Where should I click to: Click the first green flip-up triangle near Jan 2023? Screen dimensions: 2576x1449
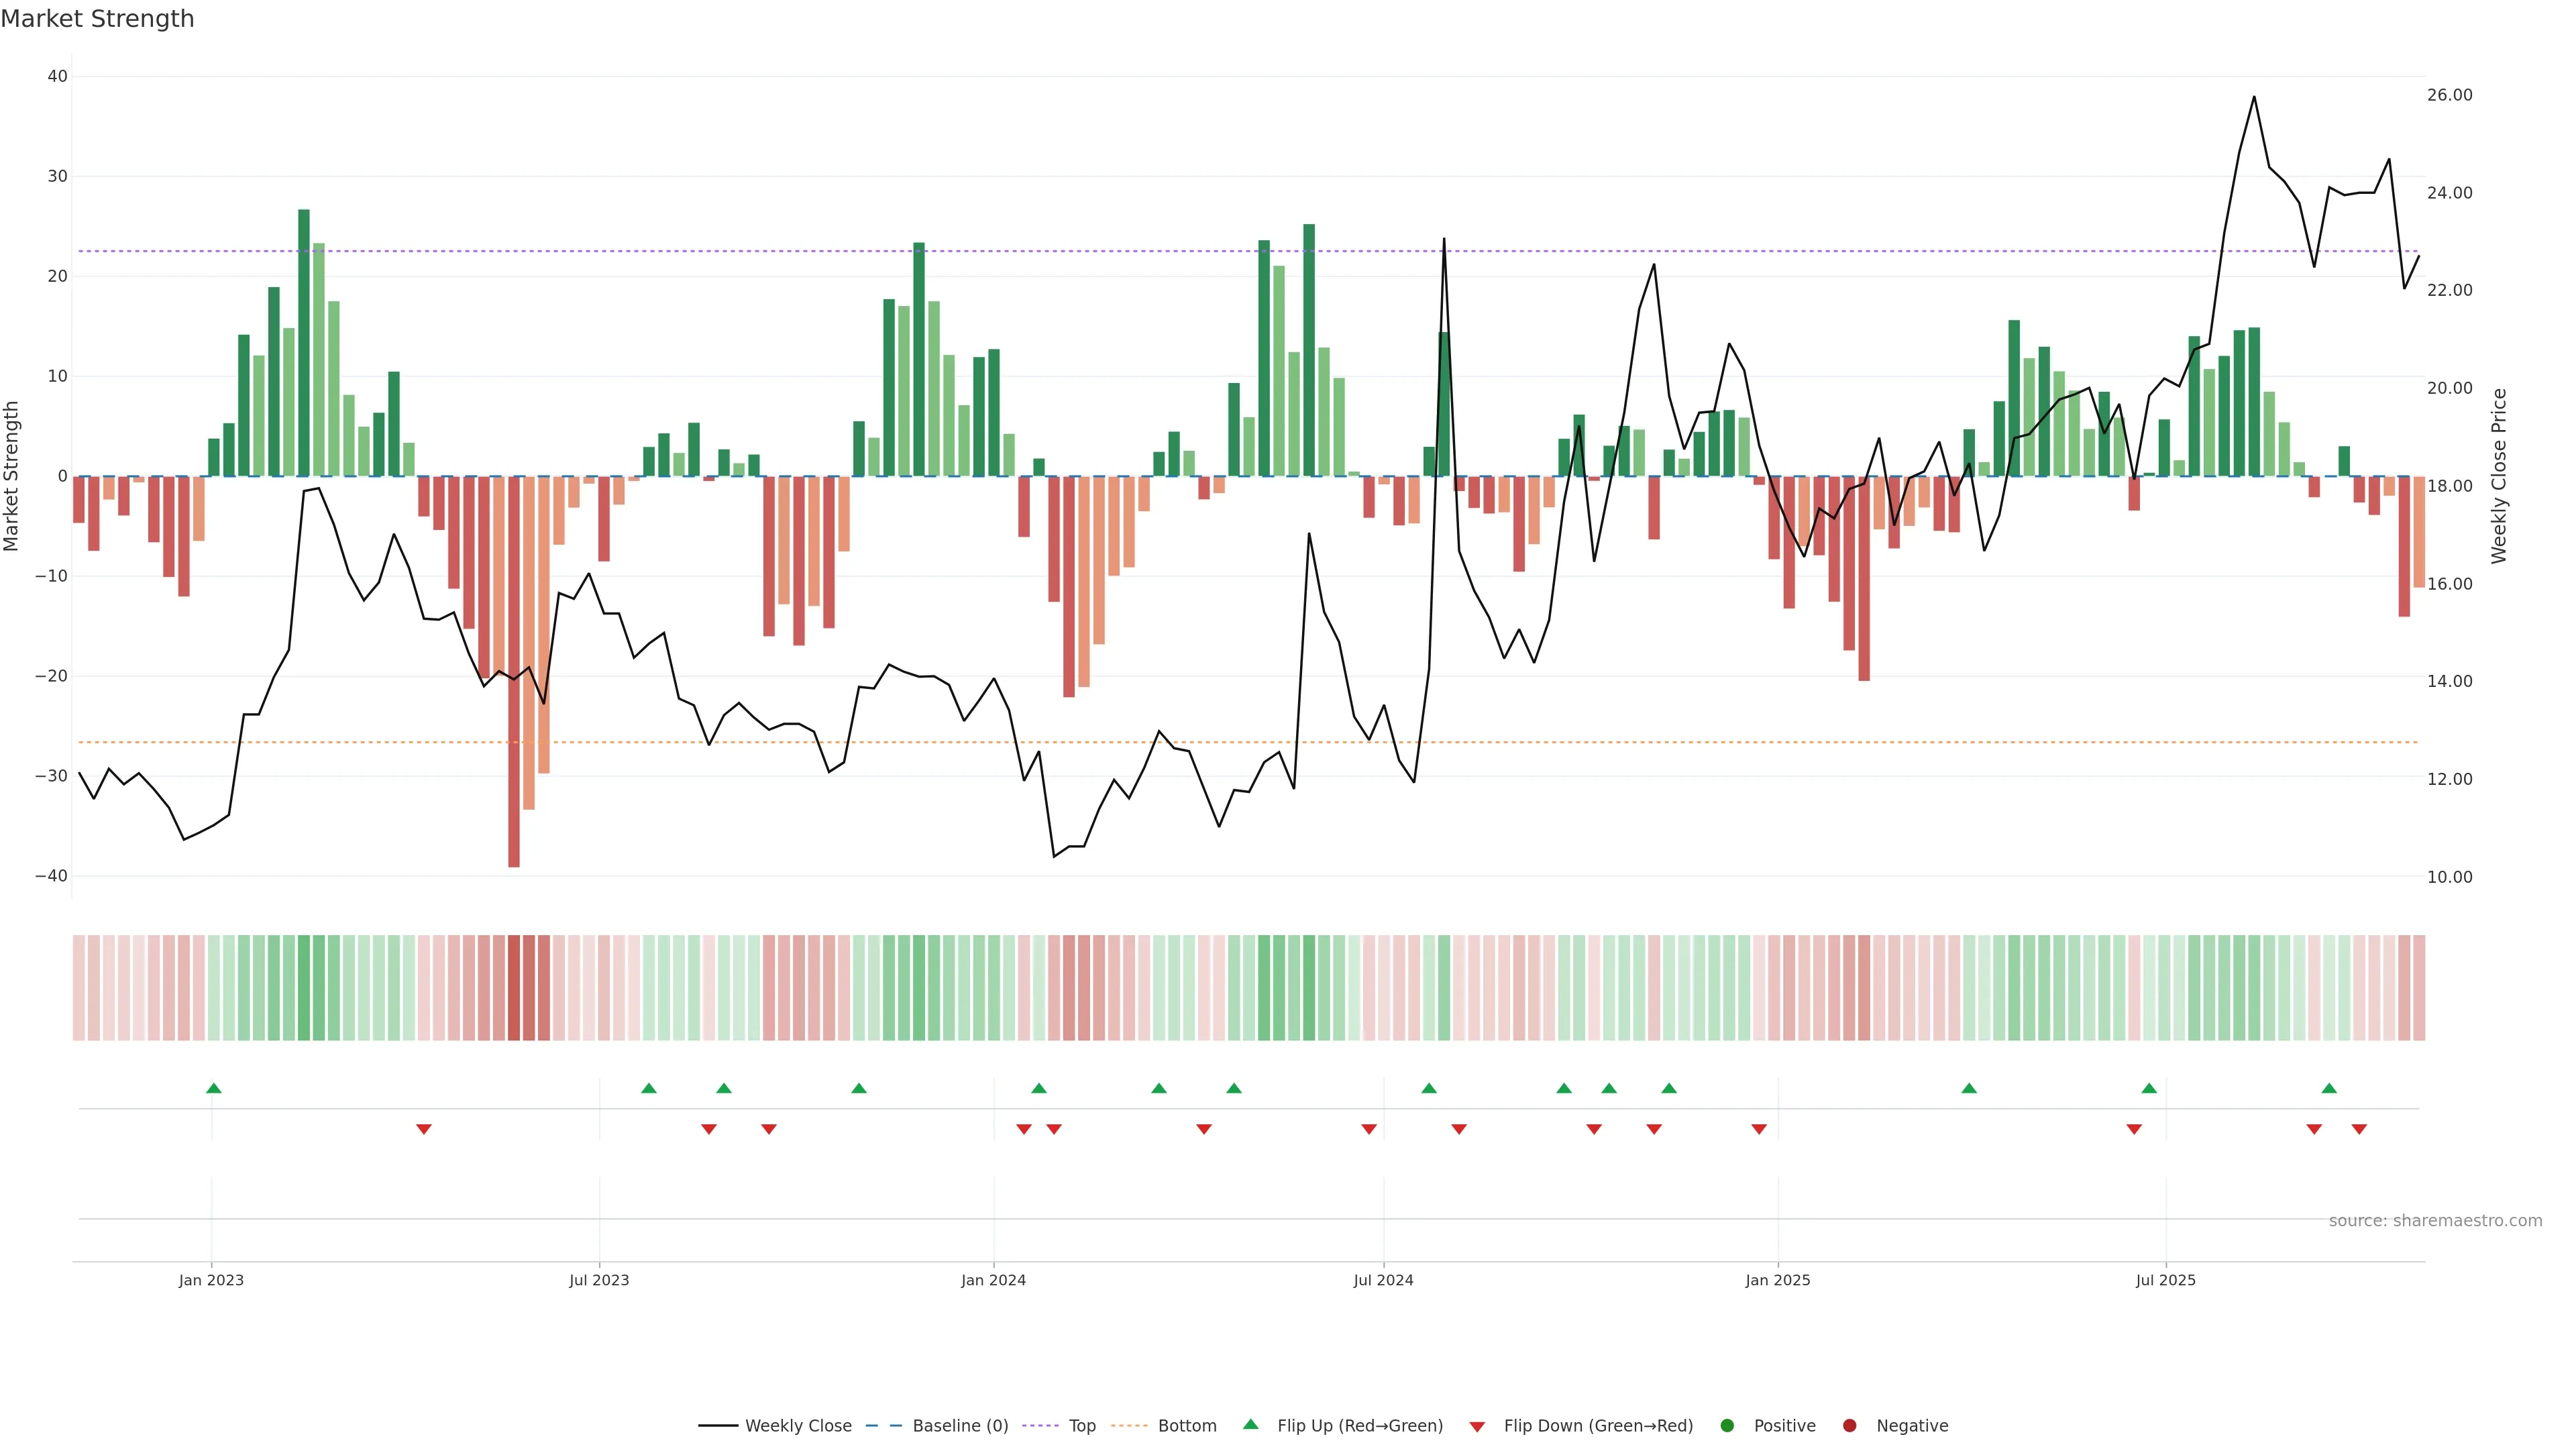pos(213,1088)
